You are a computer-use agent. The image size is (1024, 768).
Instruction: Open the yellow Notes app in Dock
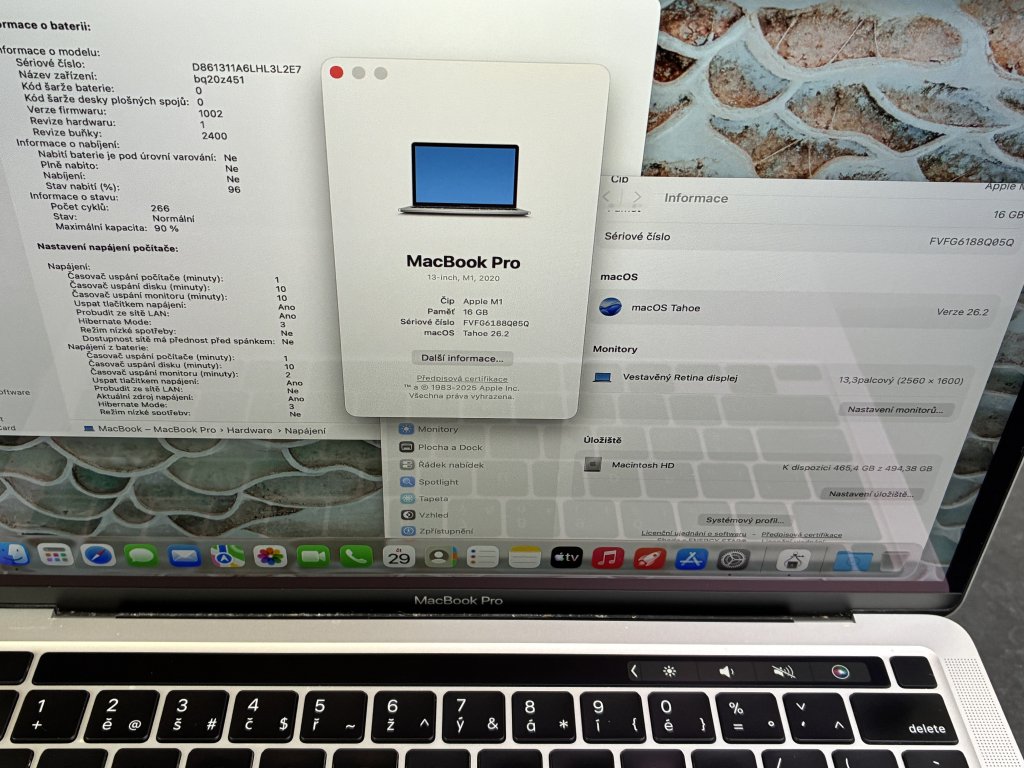[x=524, y=557]
